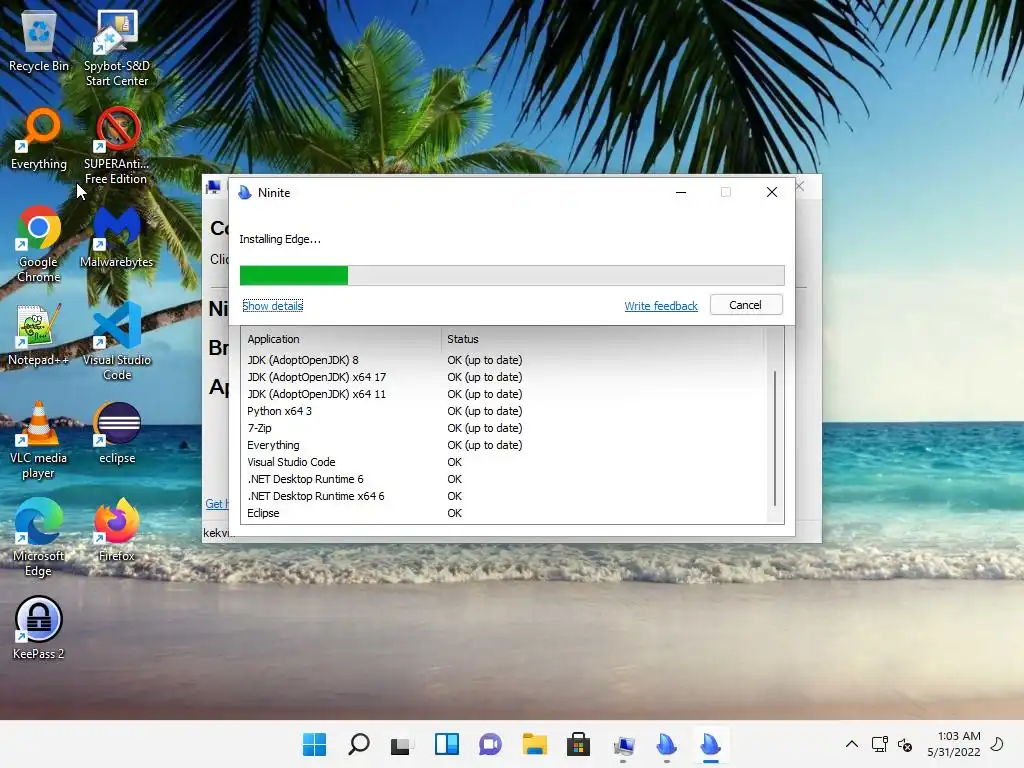Select the eclipse desktop shortcut
The image size is (1024, 768).
[117, 433]
